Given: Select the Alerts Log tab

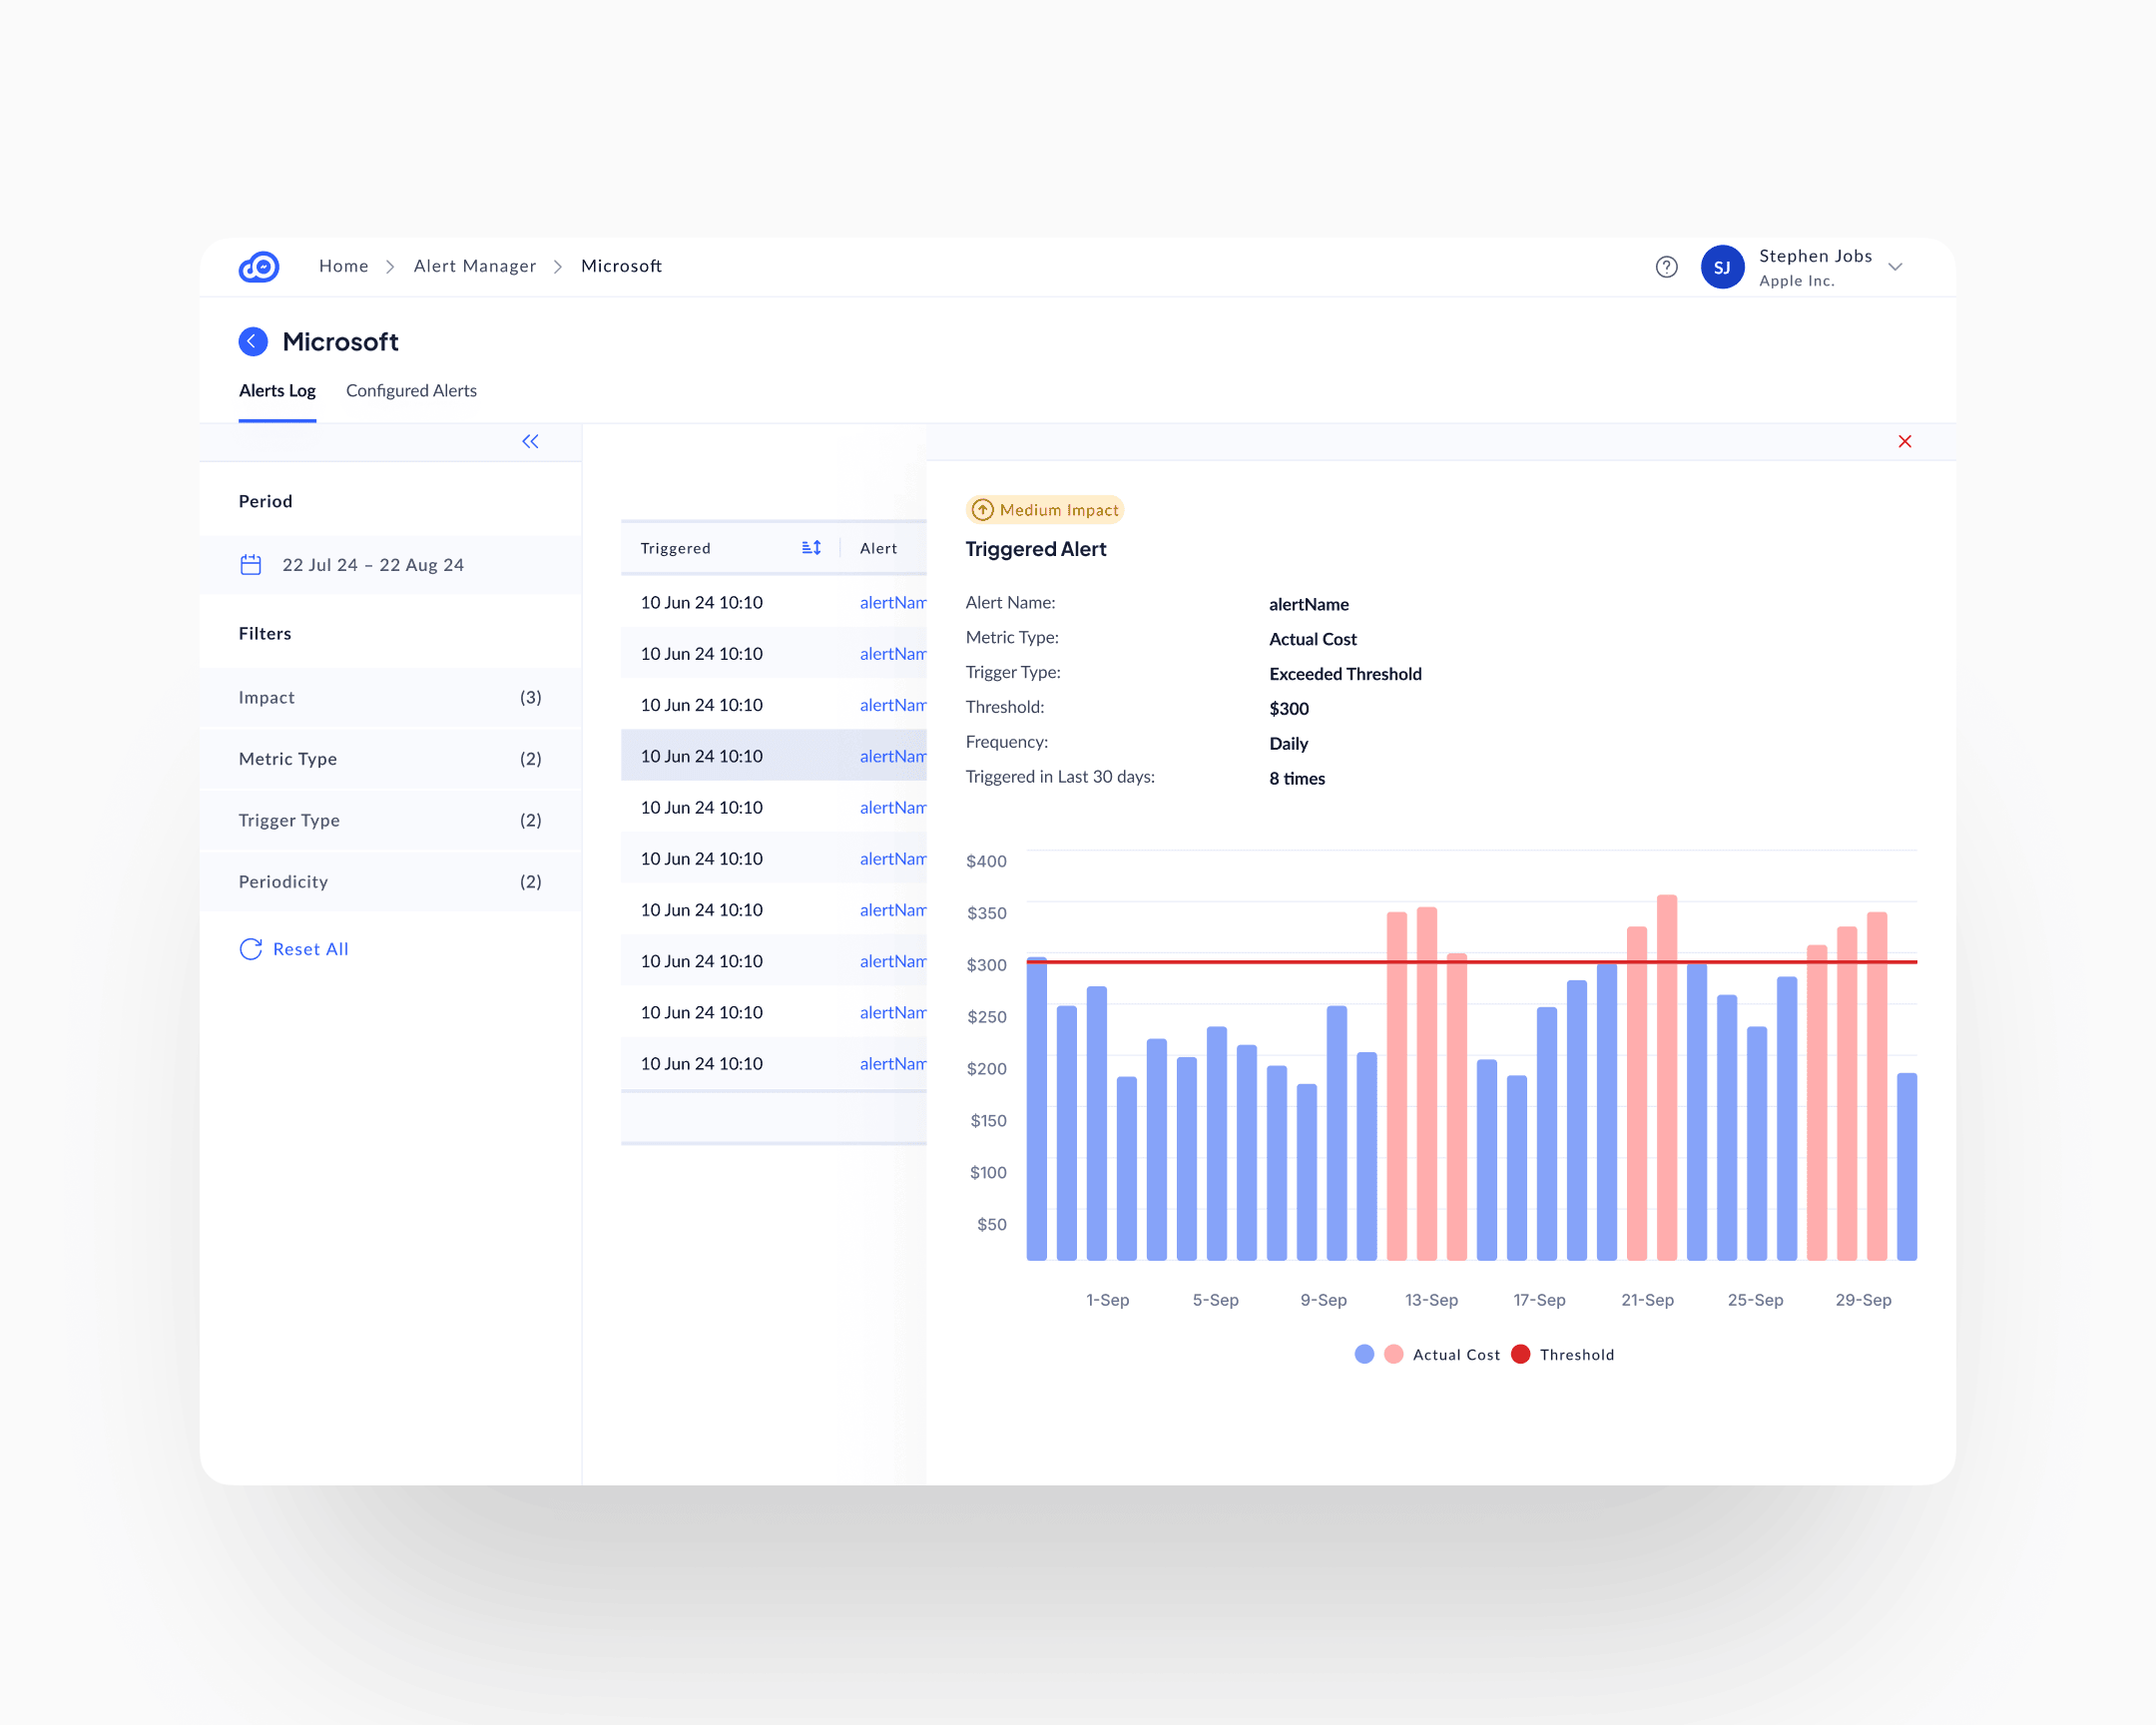Looking at the screenshot, I should click(x=277, y=391).
